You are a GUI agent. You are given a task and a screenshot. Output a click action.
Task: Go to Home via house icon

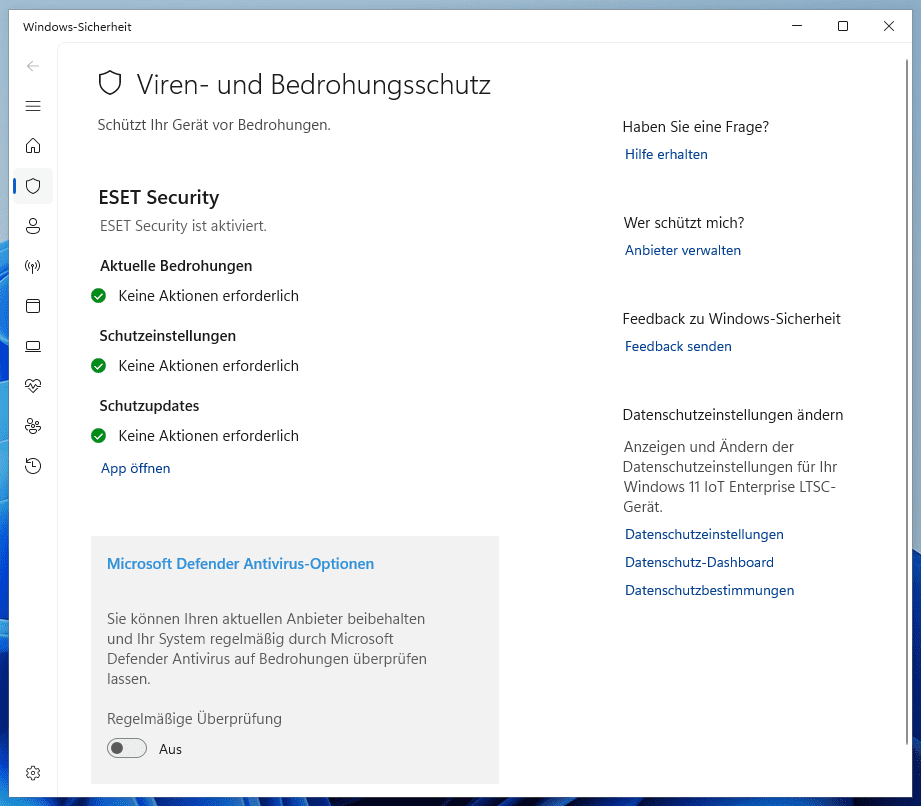pos(33,146)
